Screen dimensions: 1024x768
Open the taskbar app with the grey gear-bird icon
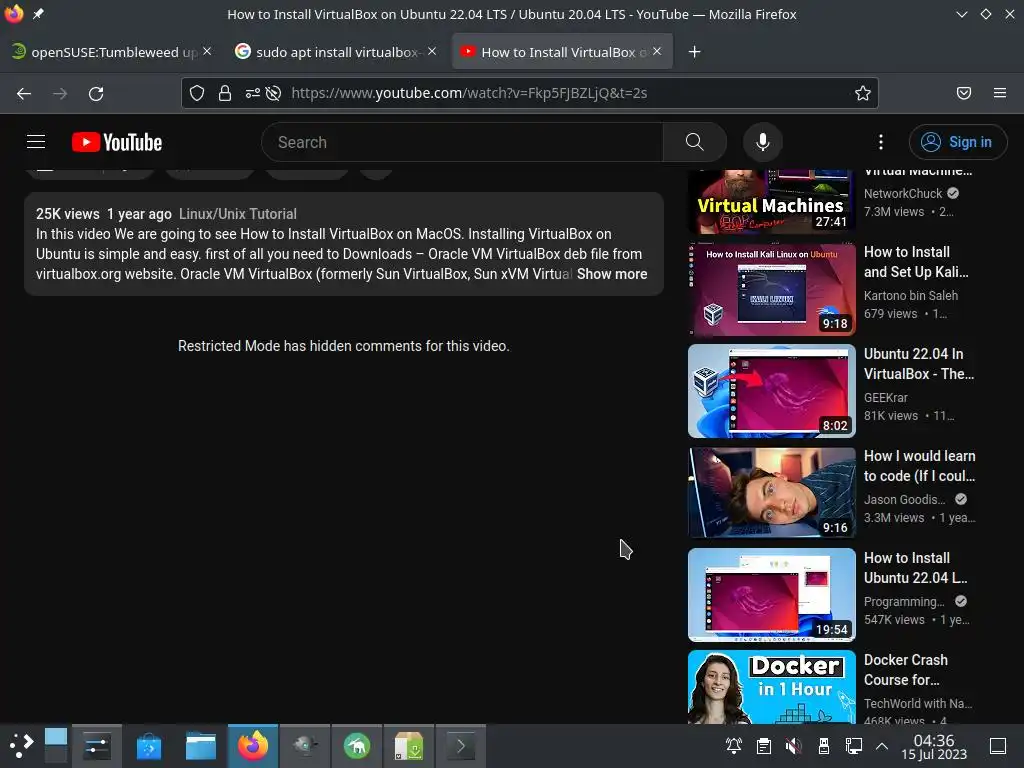pos(305,746)
